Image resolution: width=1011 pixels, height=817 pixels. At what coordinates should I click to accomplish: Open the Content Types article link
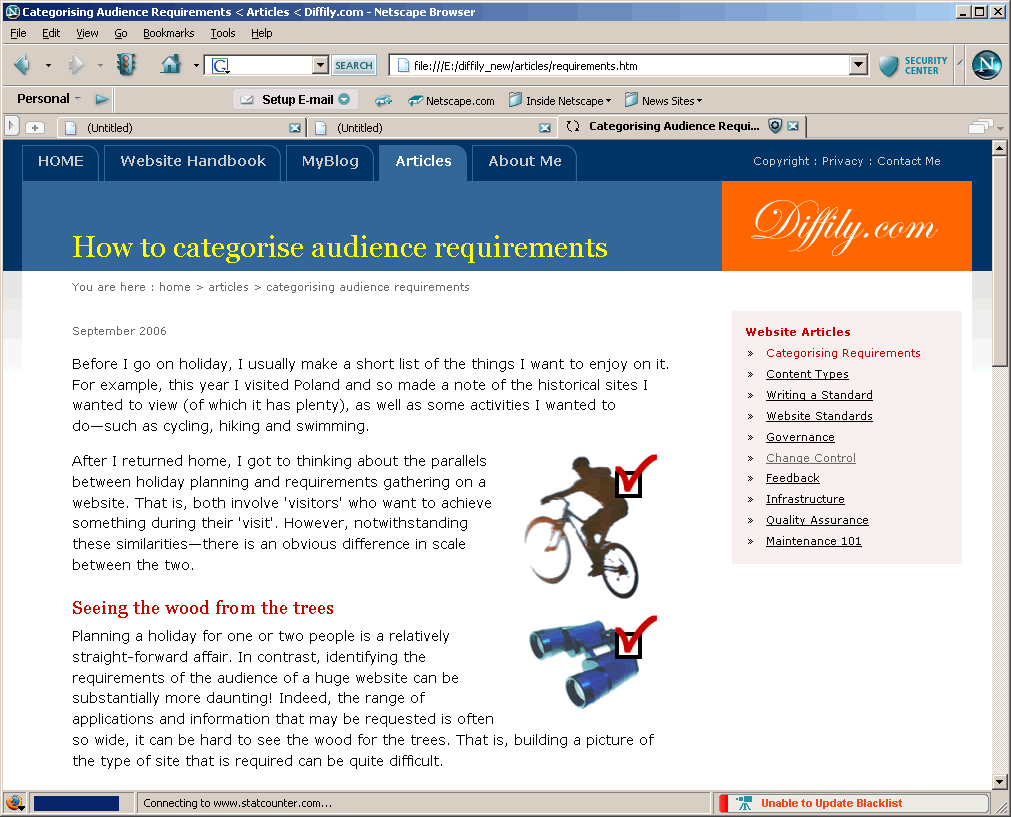point(807,374)
